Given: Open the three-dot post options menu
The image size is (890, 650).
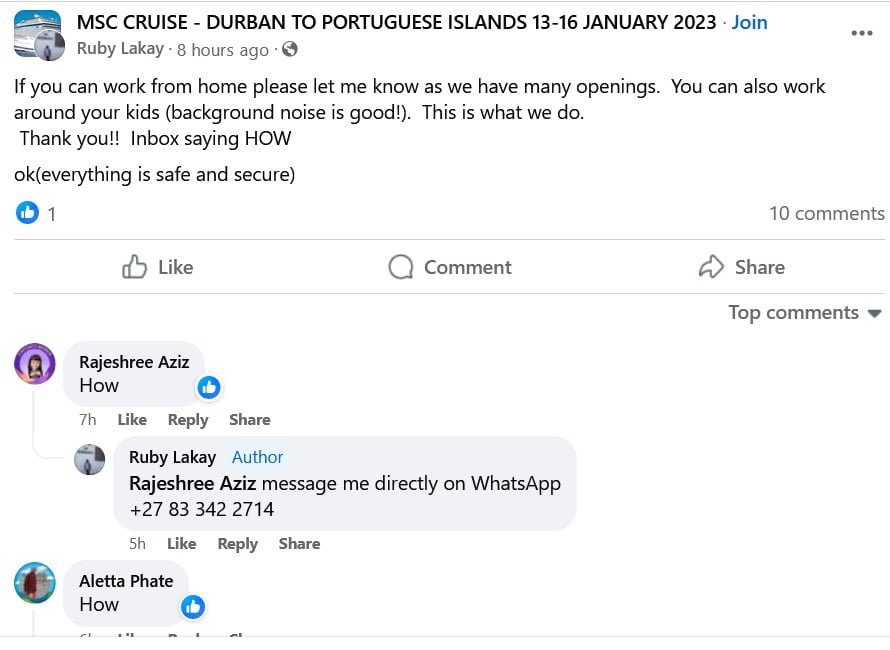Looking at the screenshot, I should click(x=861, y=33).
